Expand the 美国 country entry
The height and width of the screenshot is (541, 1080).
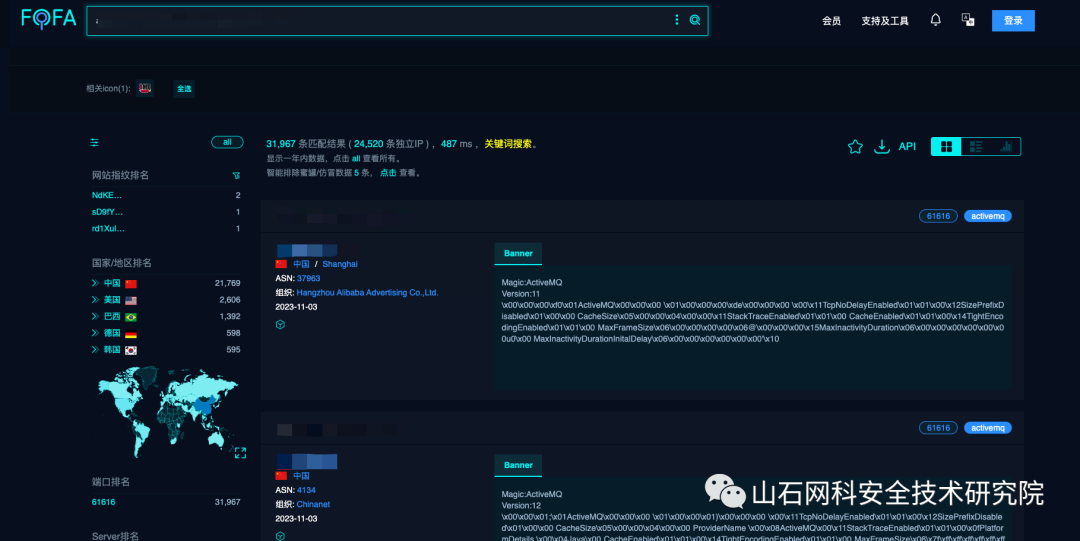click(x=95, y=300)
